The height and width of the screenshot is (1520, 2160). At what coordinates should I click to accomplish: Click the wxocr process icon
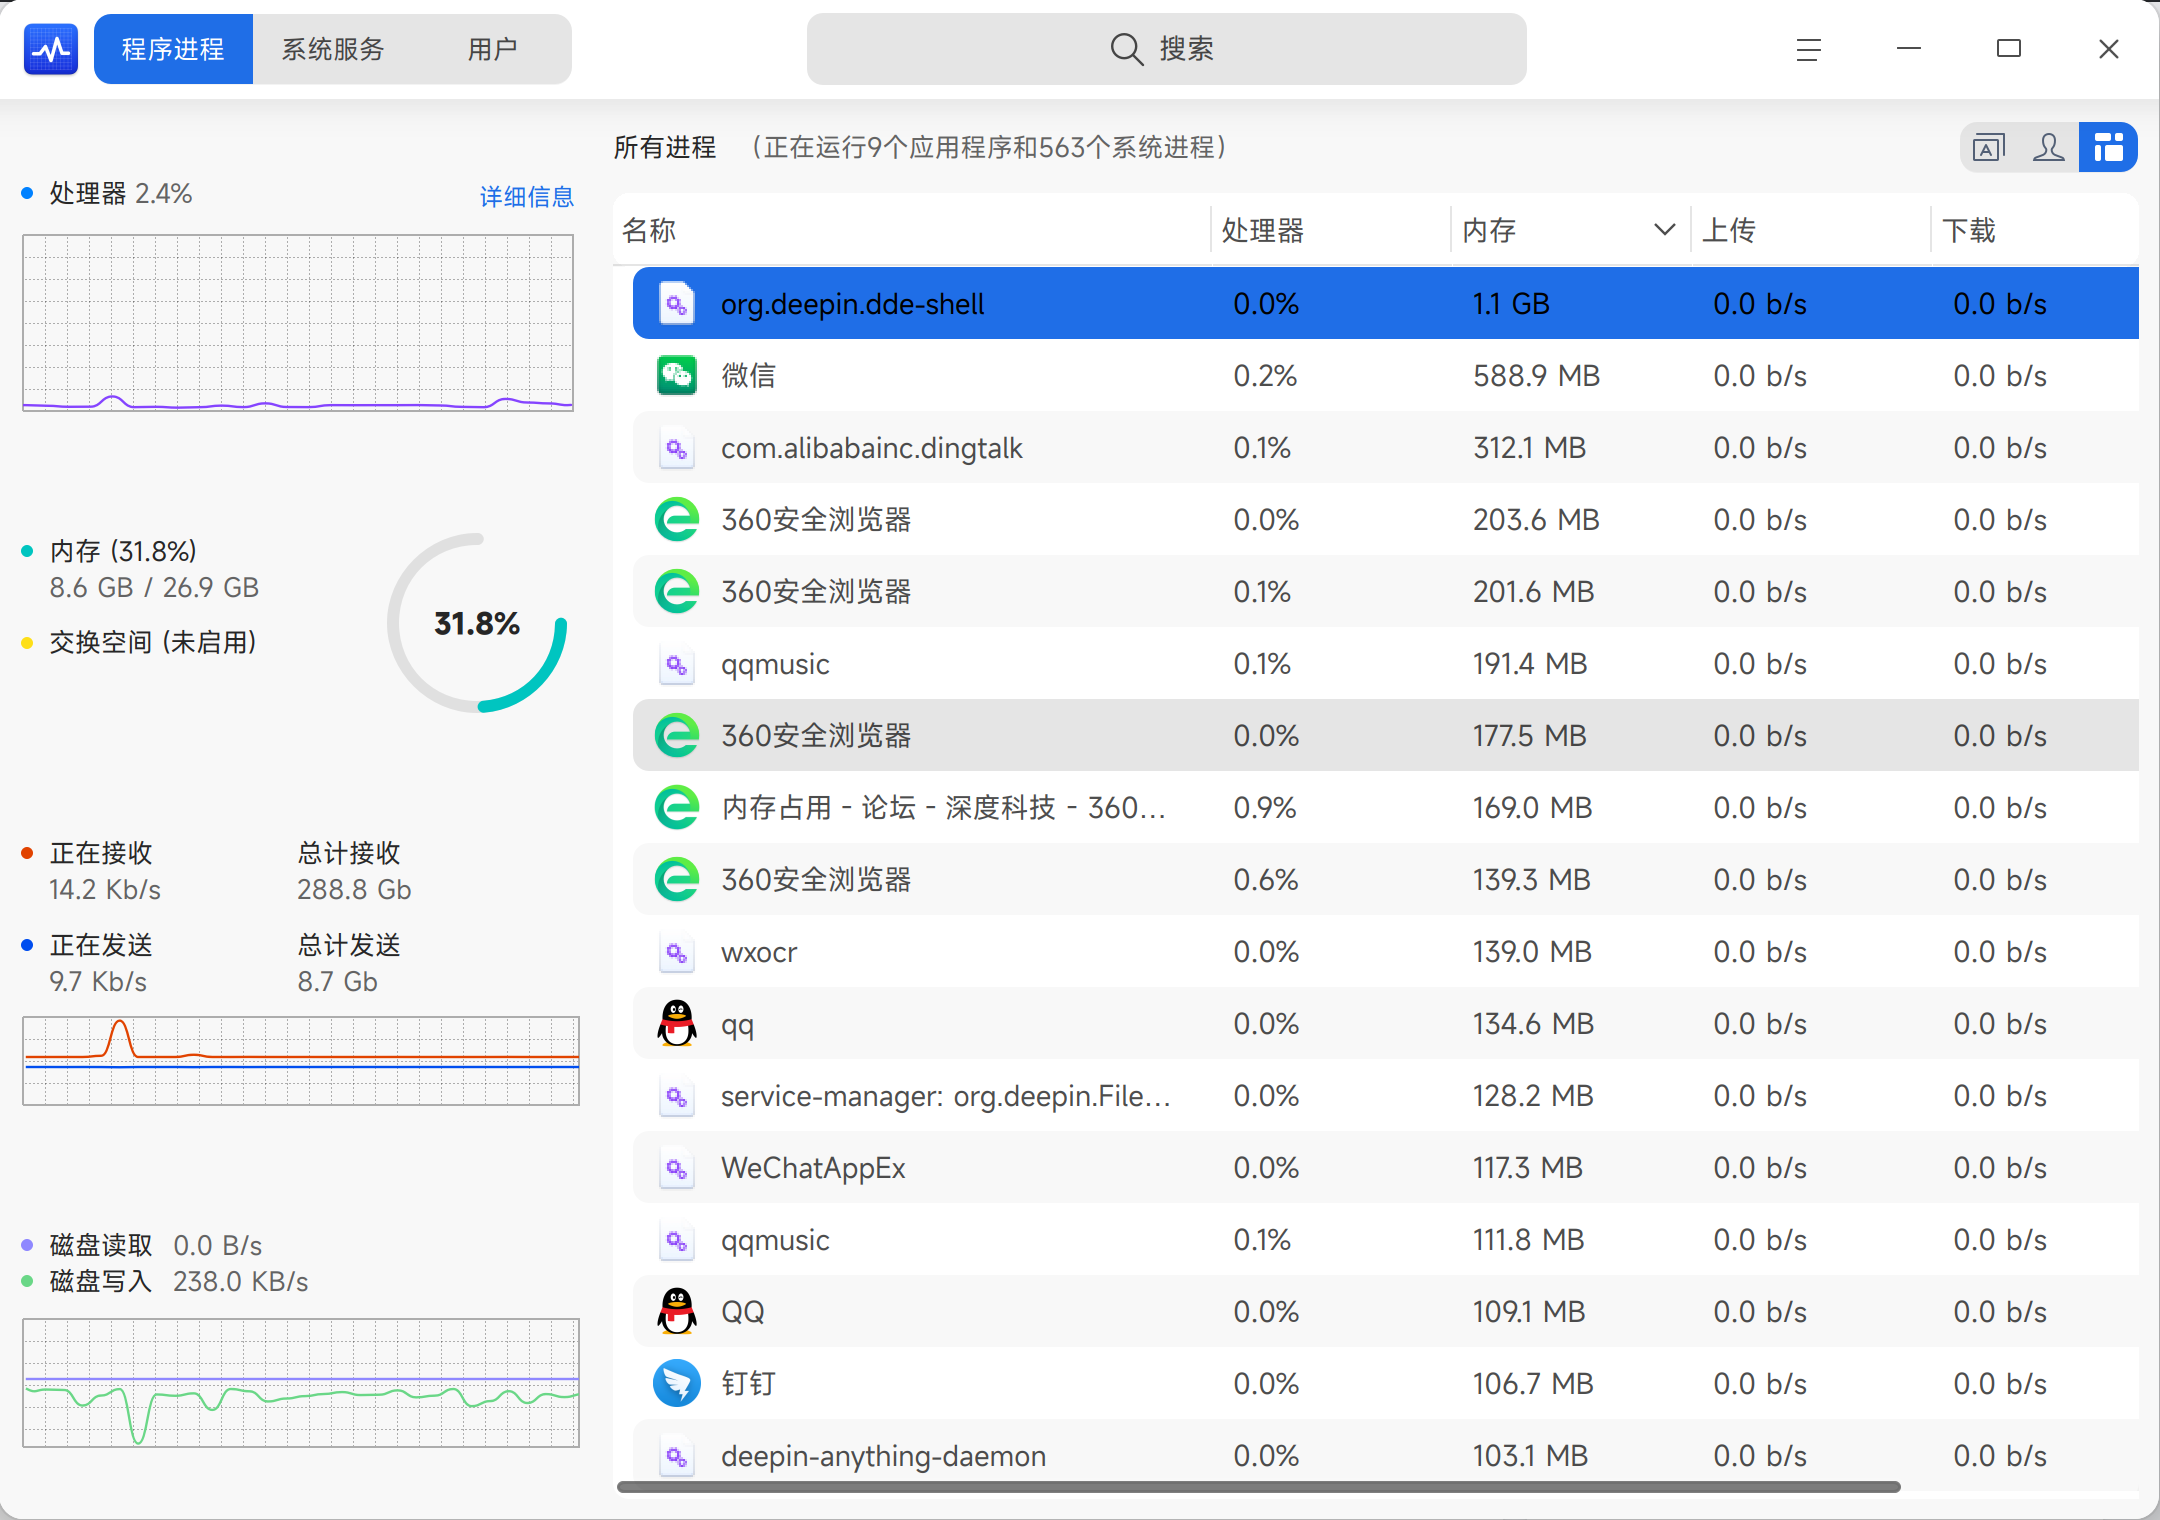[677, 952]
